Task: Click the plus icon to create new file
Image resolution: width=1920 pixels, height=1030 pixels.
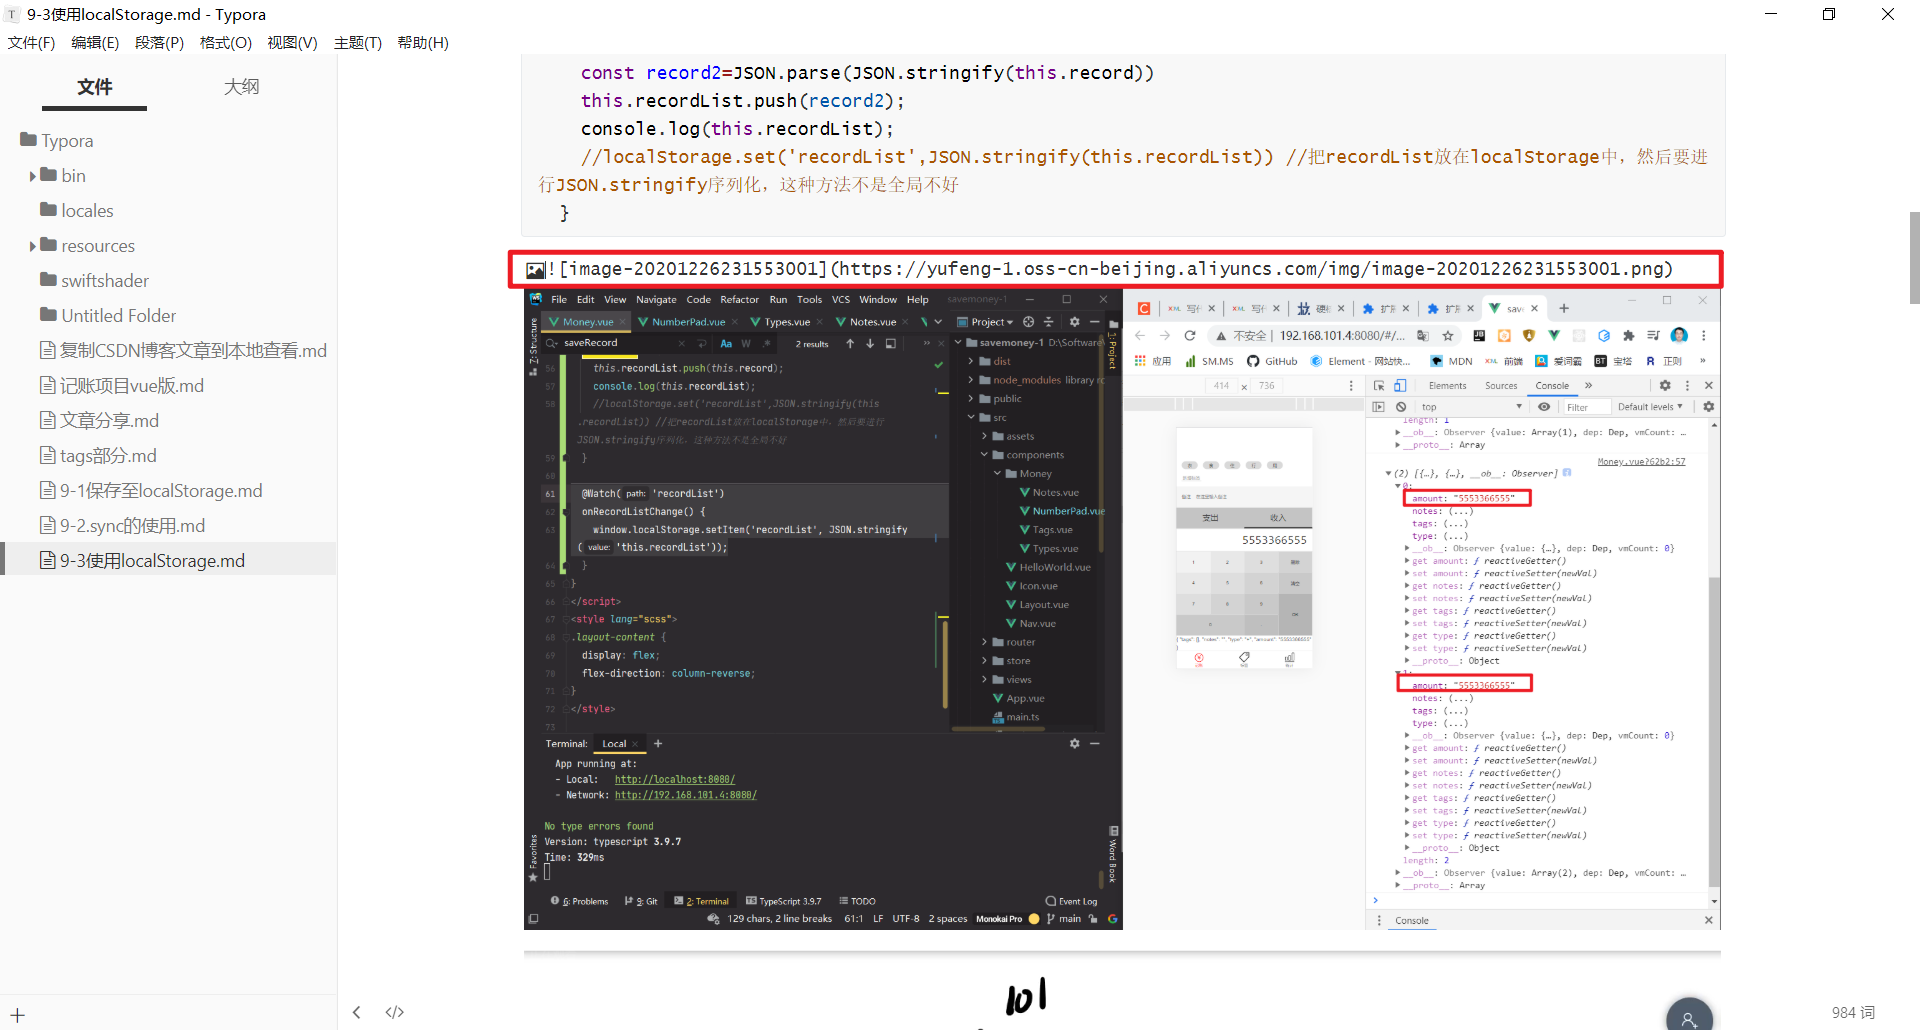Action: coord(18,1015)
